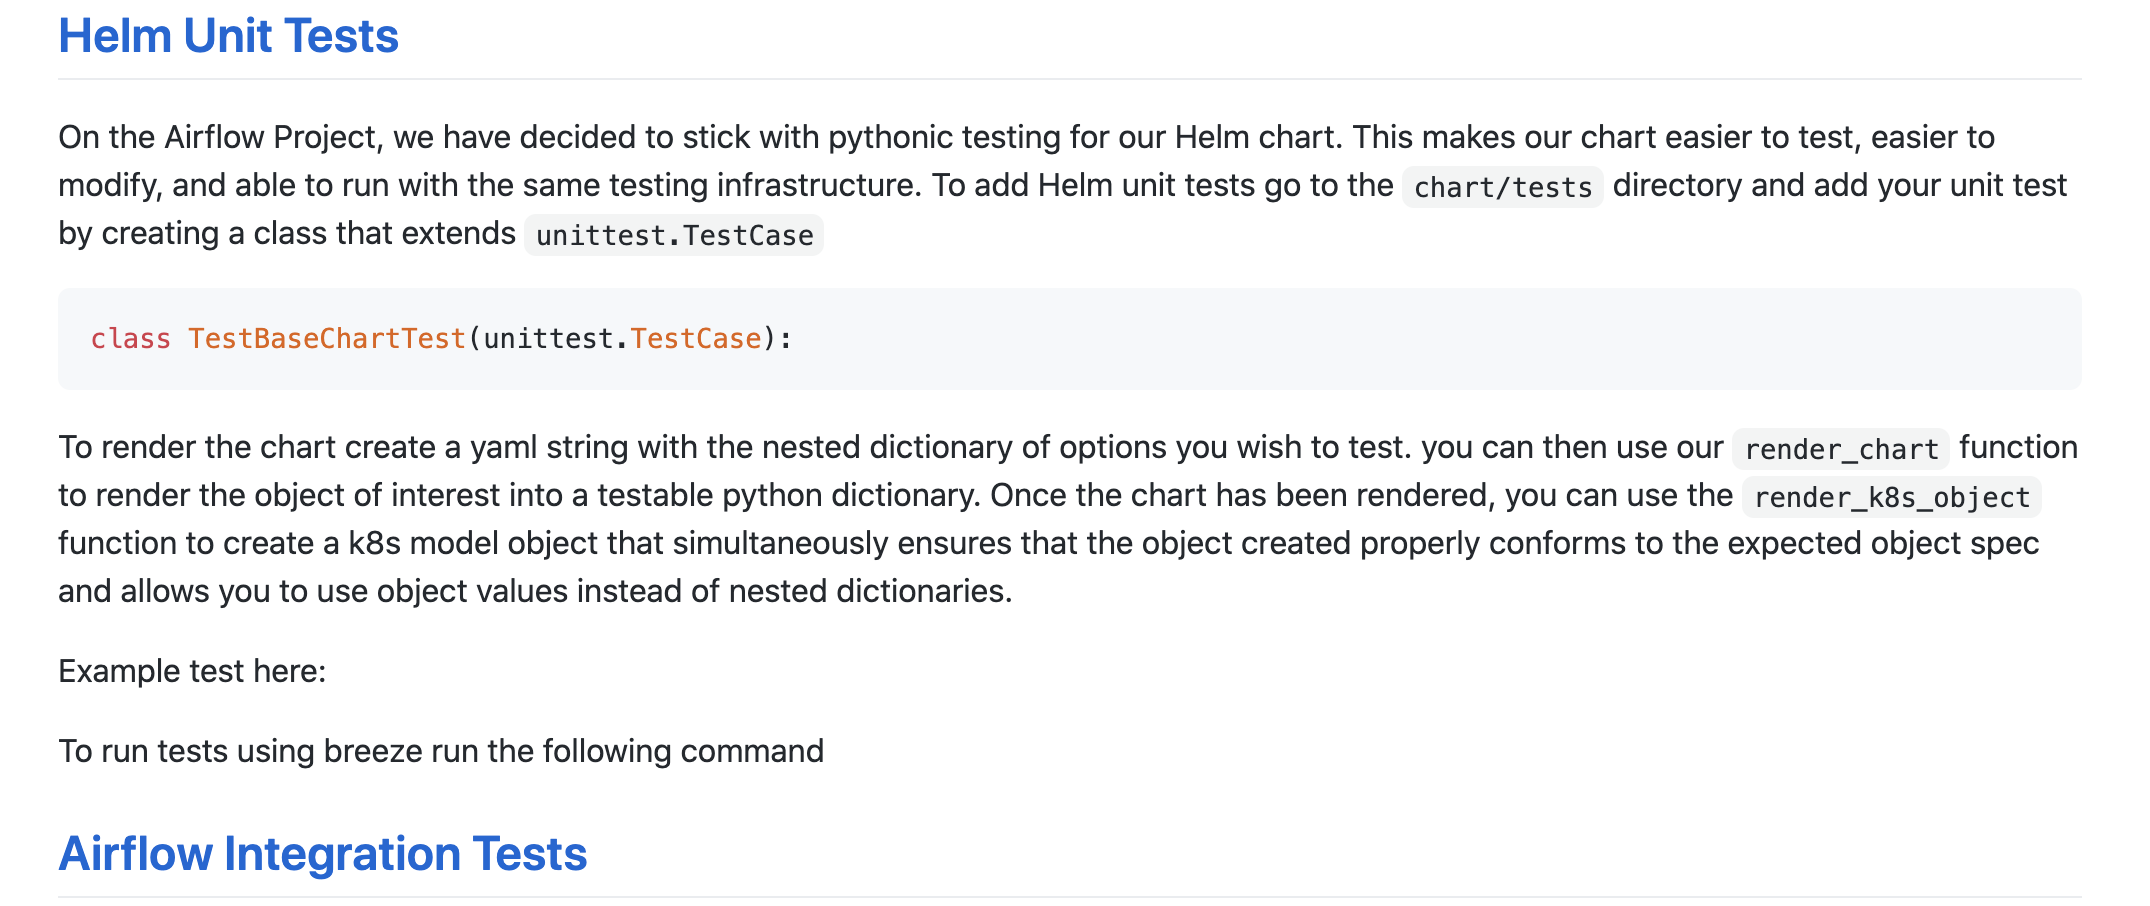Click the render_k8s_object inline code

point(1891,497)
